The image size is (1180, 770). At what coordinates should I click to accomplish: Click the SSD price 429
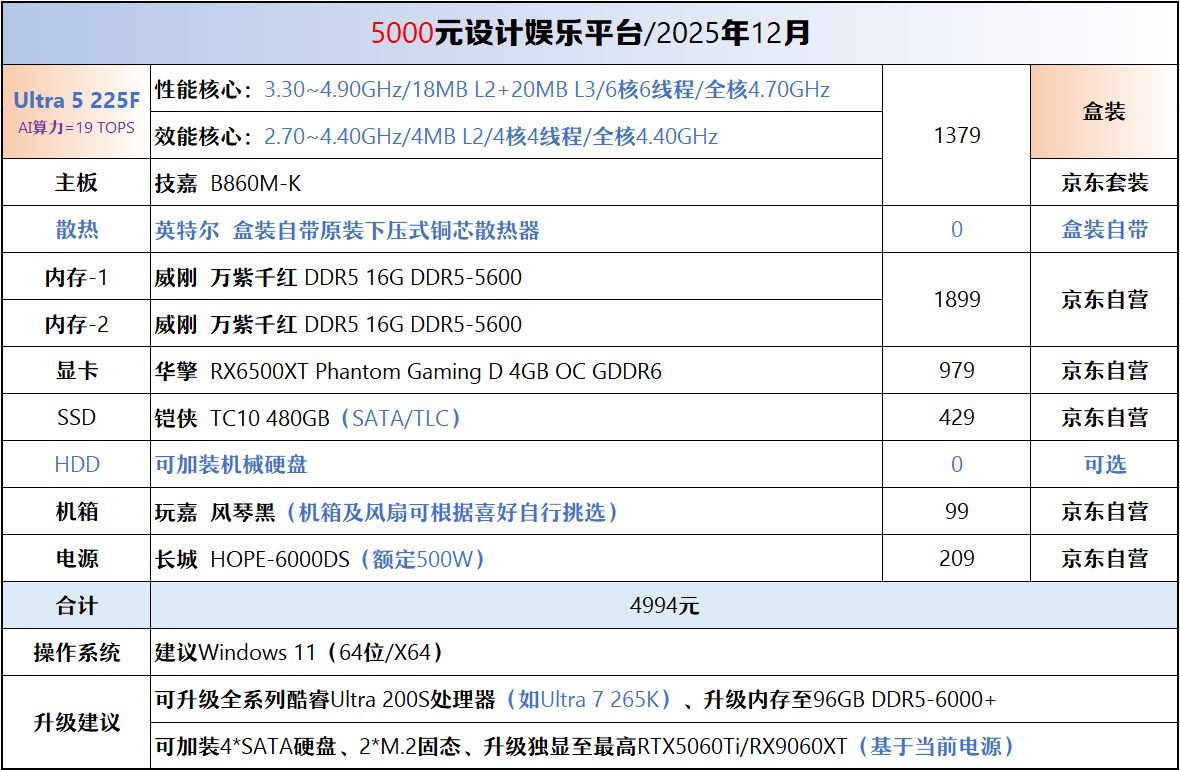pyautogui.click(x=956, y=417)
